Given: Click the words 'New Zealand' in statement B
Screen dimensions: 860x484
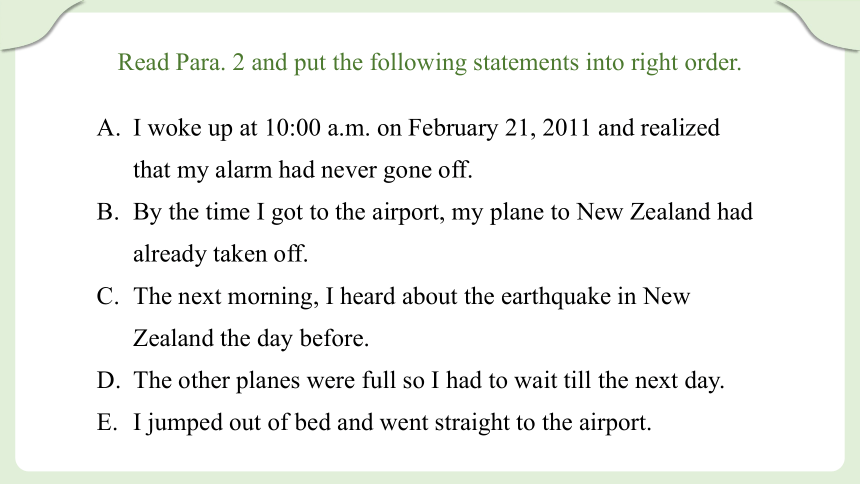Looking at the screenshot, I should click(643, 212).
